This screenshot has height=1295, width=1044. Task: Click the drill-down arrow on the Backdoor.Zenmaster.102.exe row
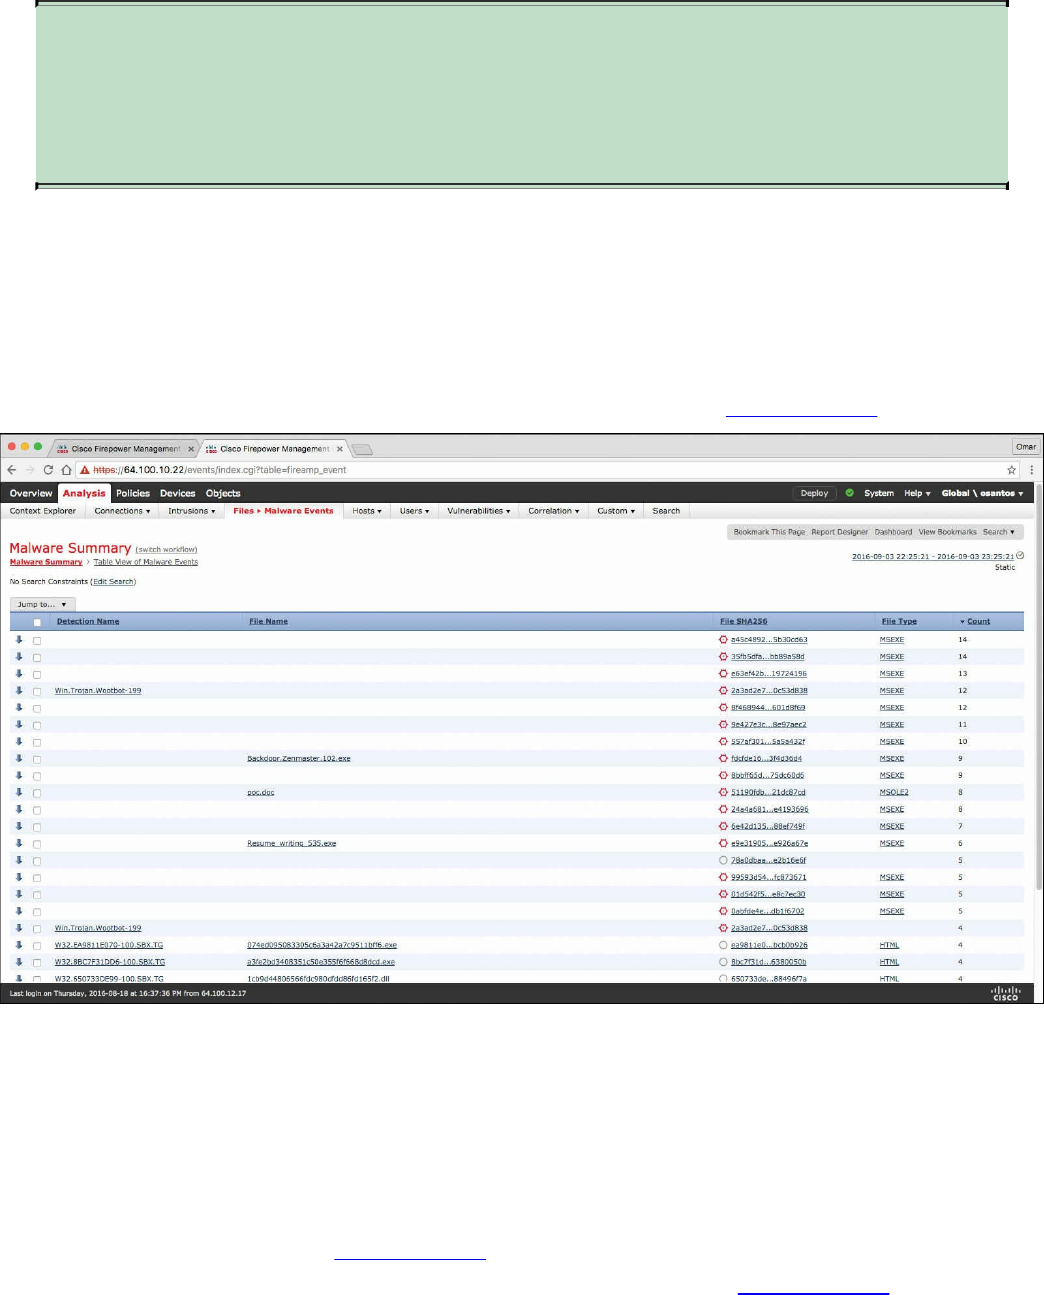coord(18,758)
